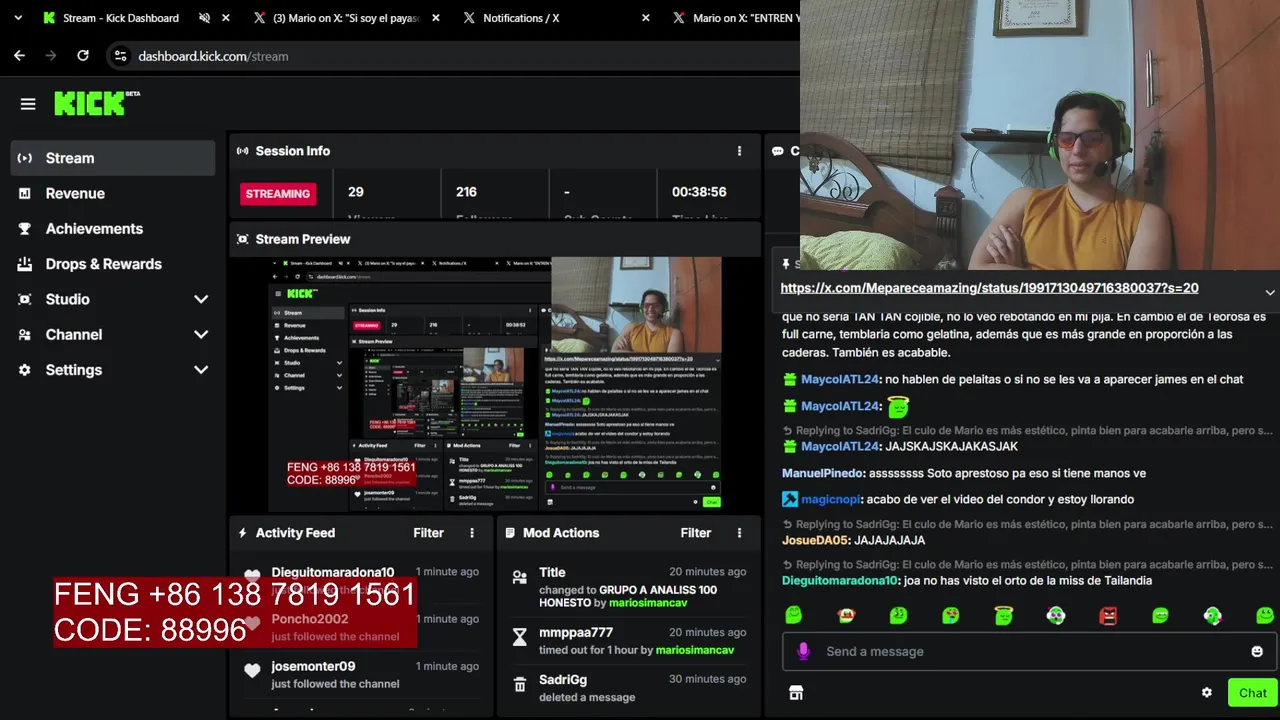
Task: Switch to the Notifications / X tab
Action: coord(521,18)
